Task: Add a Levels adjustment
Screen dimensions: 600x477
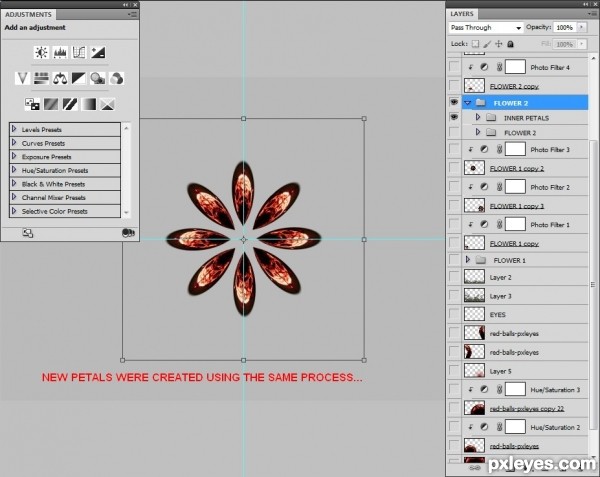Action: (60, 52)
